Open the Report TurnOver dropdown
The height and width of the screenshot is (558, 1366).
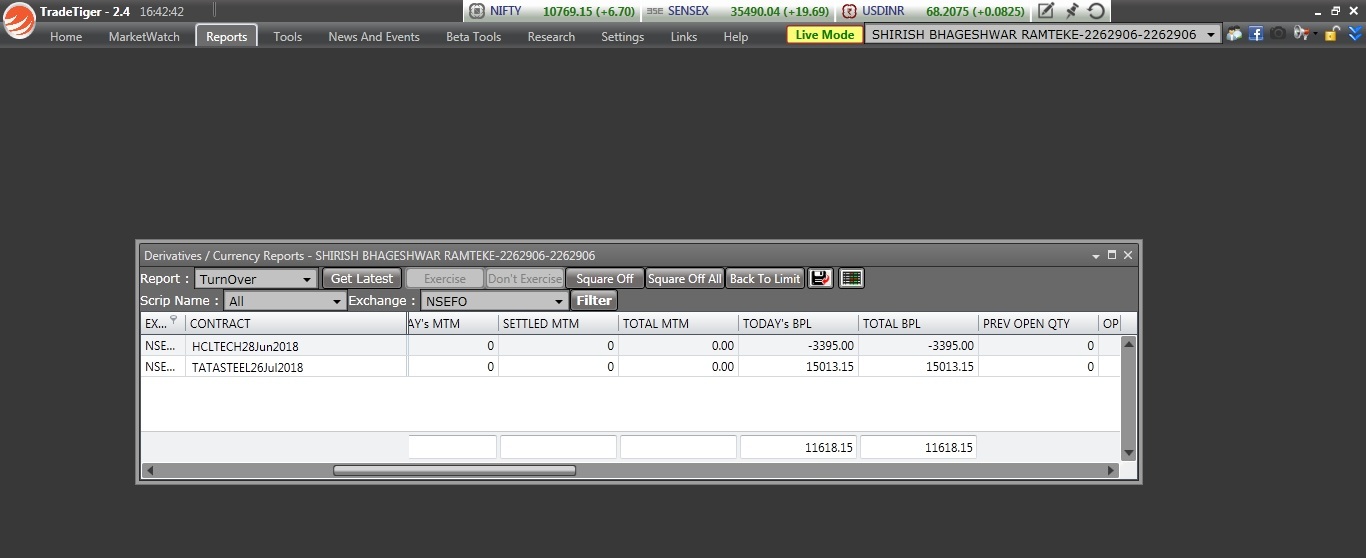click(x=256, y=279)
